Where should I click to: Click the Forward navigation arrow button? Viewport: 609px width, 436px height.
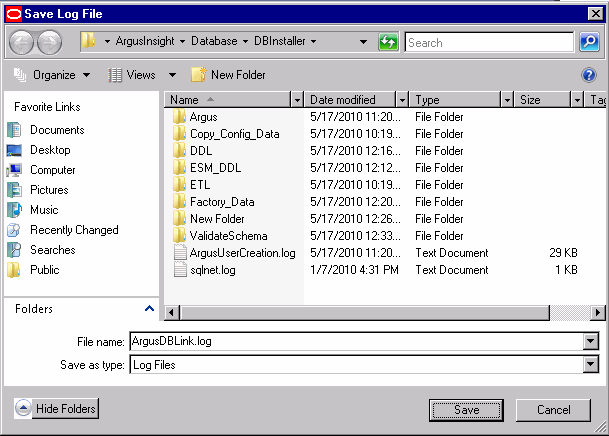point(49,42)
